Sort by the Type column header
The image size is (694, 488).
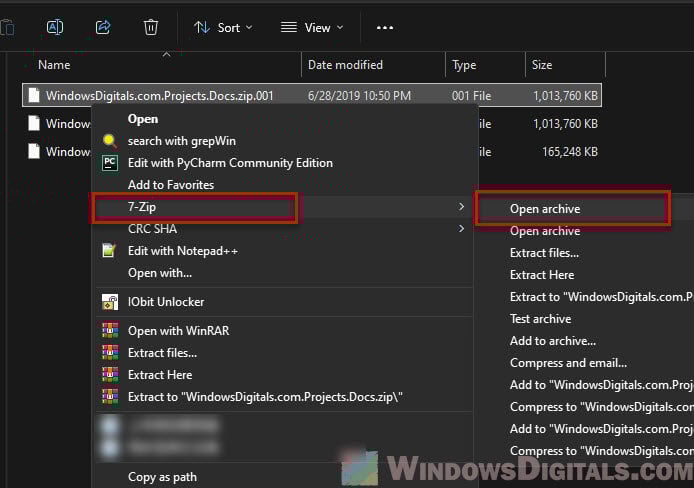(464, 65)
